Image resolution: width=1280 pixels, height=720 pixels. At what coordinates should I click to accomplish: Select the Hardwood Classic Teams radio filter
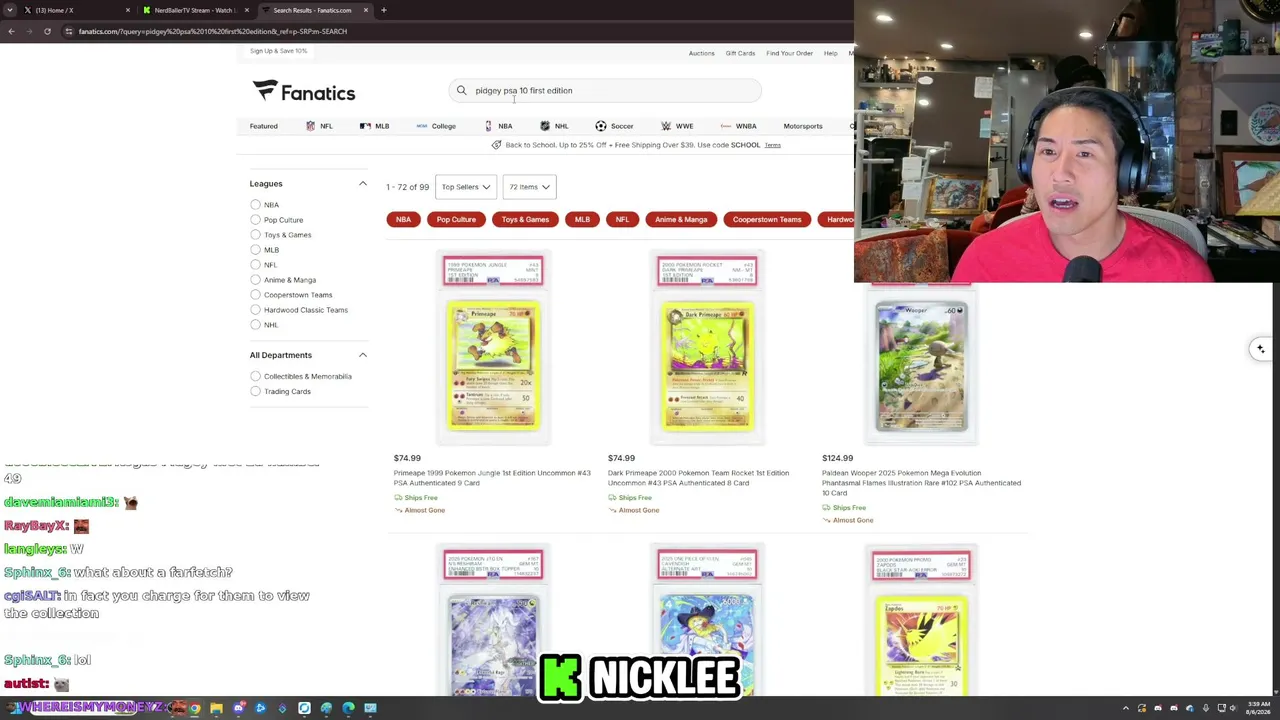255,310
